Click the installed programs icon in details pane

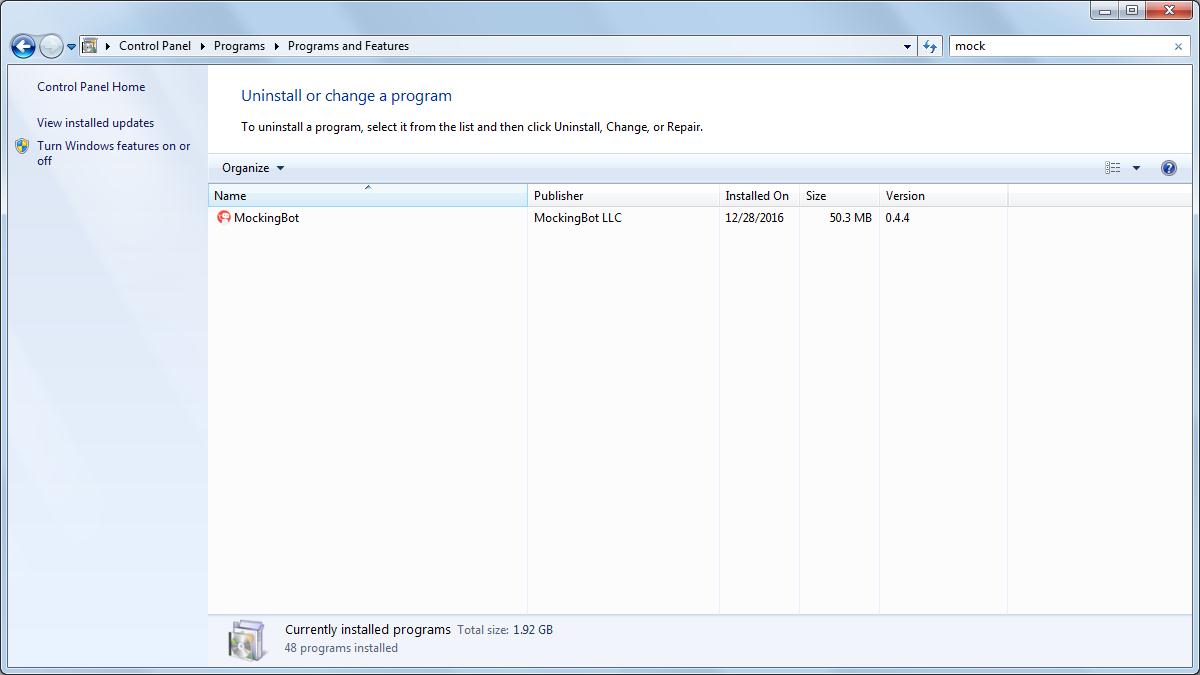(246, 640)
